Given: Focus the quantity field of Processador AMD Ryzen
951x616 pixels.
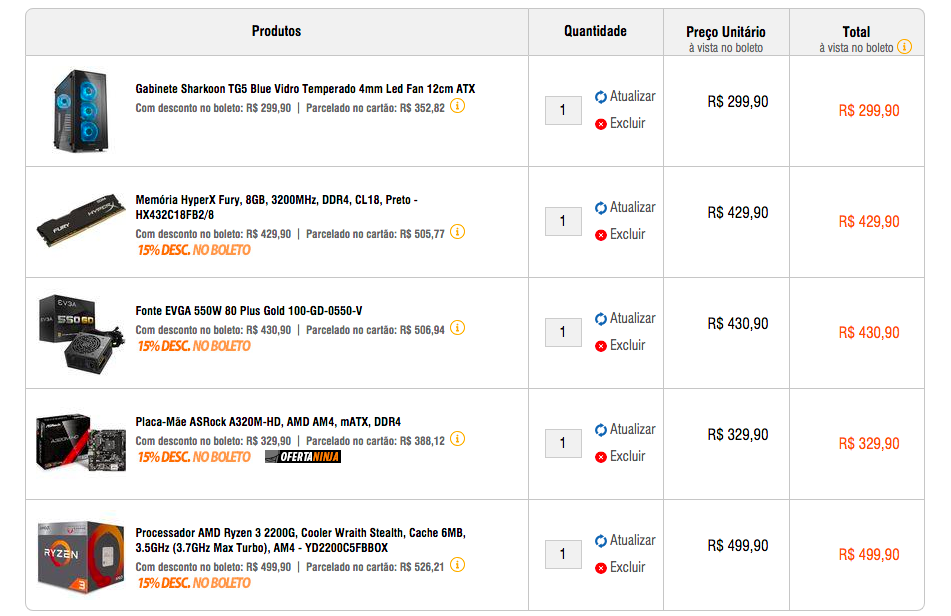Looking at the screenshot, I should coord(563,554).
